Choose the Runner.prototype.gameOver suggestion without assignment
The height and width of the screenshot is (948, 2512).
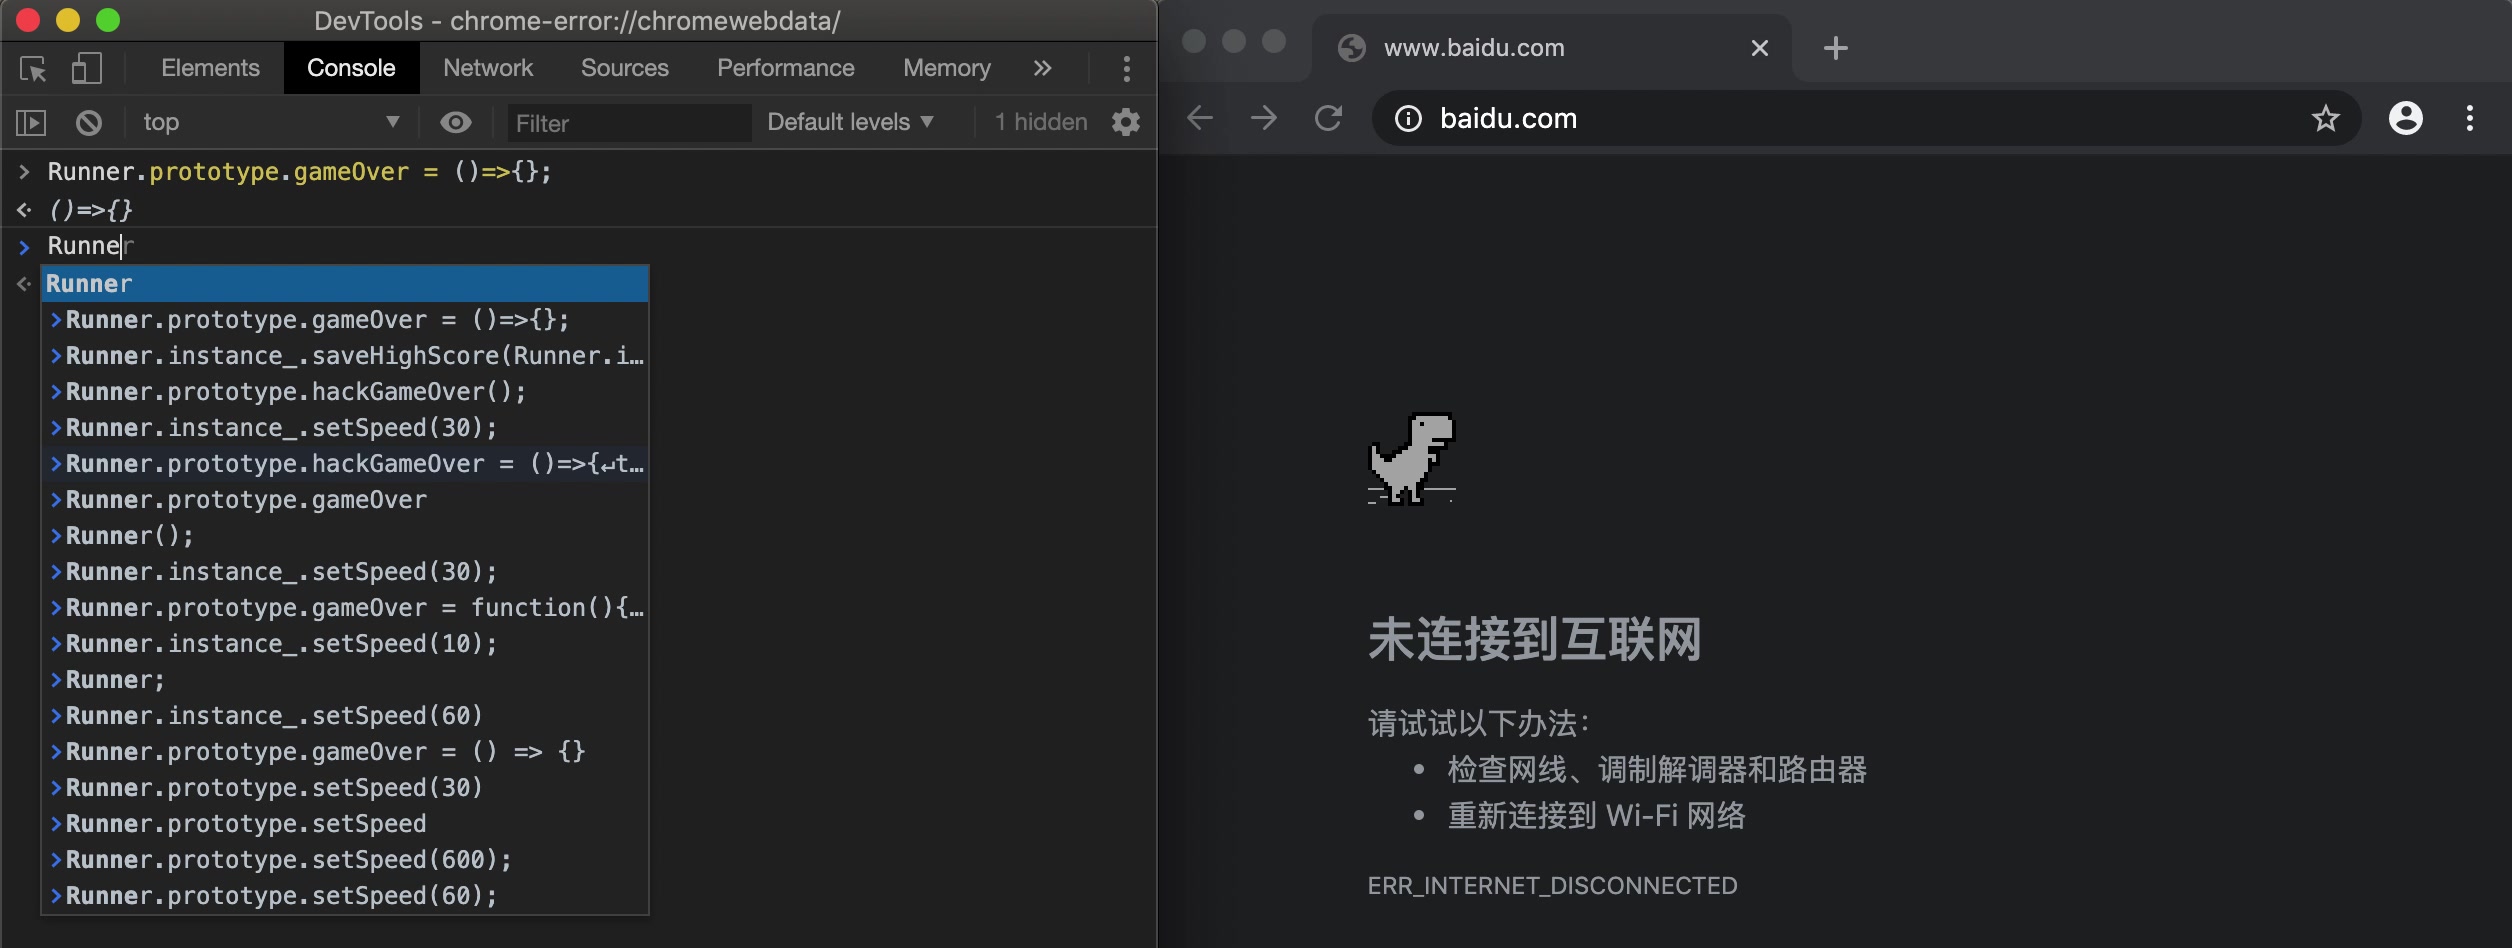[x=345, y=500]
